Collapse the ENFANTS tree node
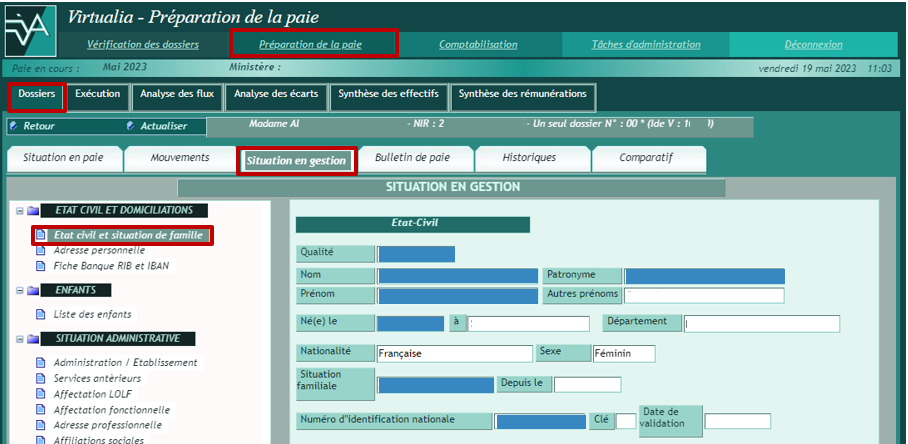 (x=19, y=291)
